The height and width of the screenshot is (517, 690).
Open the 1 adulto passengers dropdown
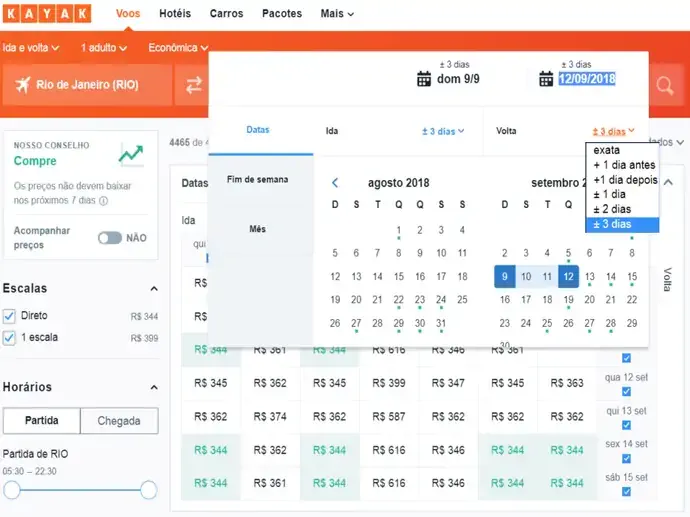pyautogui.click(x=104, y=48)
